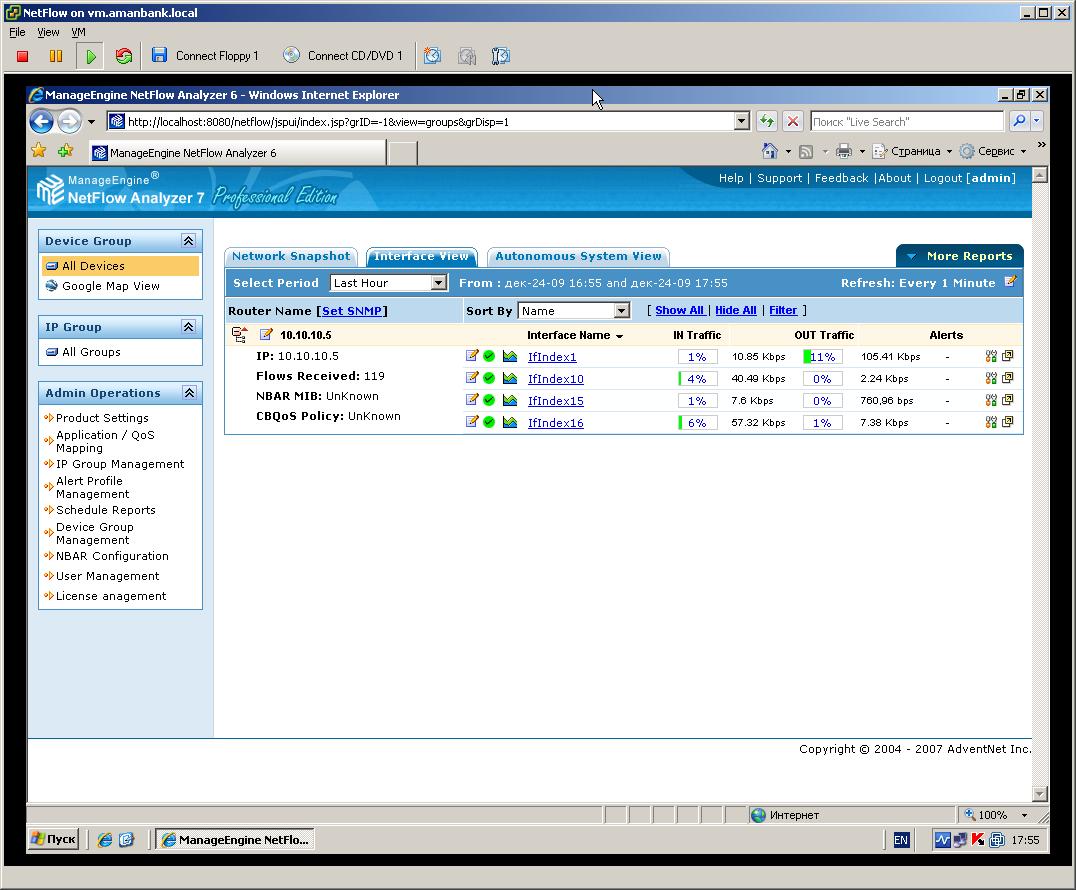Open NBAR Configuration
Viewport: 1076px width, 890px height.
(112, 556)
